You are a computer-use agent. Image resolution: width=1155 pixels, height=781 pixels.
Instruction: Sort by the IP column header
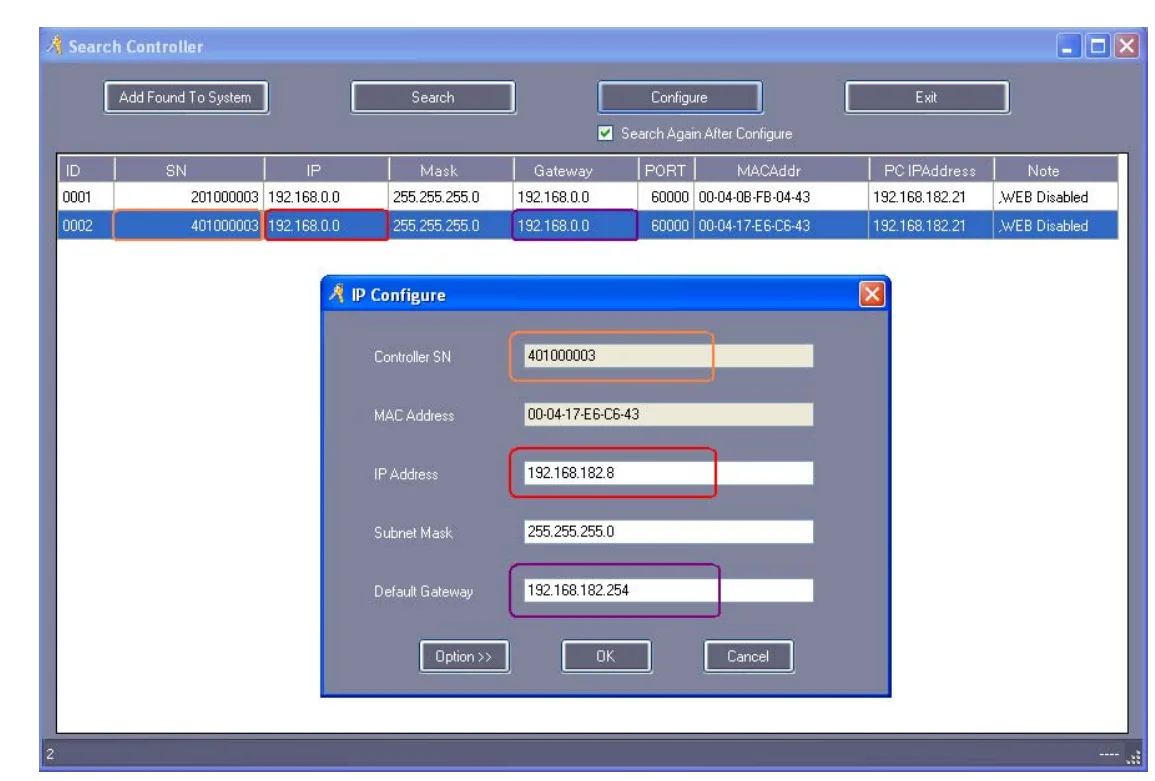click(326, 170)
